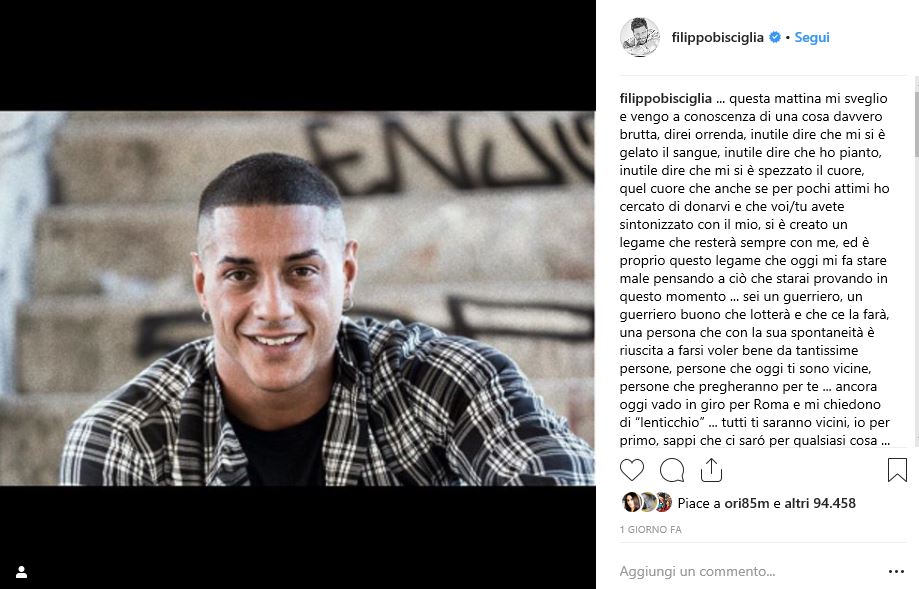Image resolution: width=919 pixels, height=589 pixels.
Task: Open the three-dots more options menu
Action: click(896, 571)
